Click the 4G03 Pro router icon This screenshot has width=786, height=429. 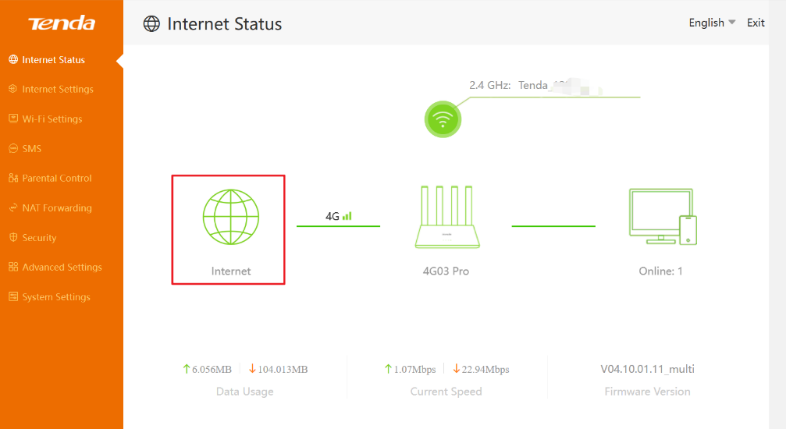447,217
